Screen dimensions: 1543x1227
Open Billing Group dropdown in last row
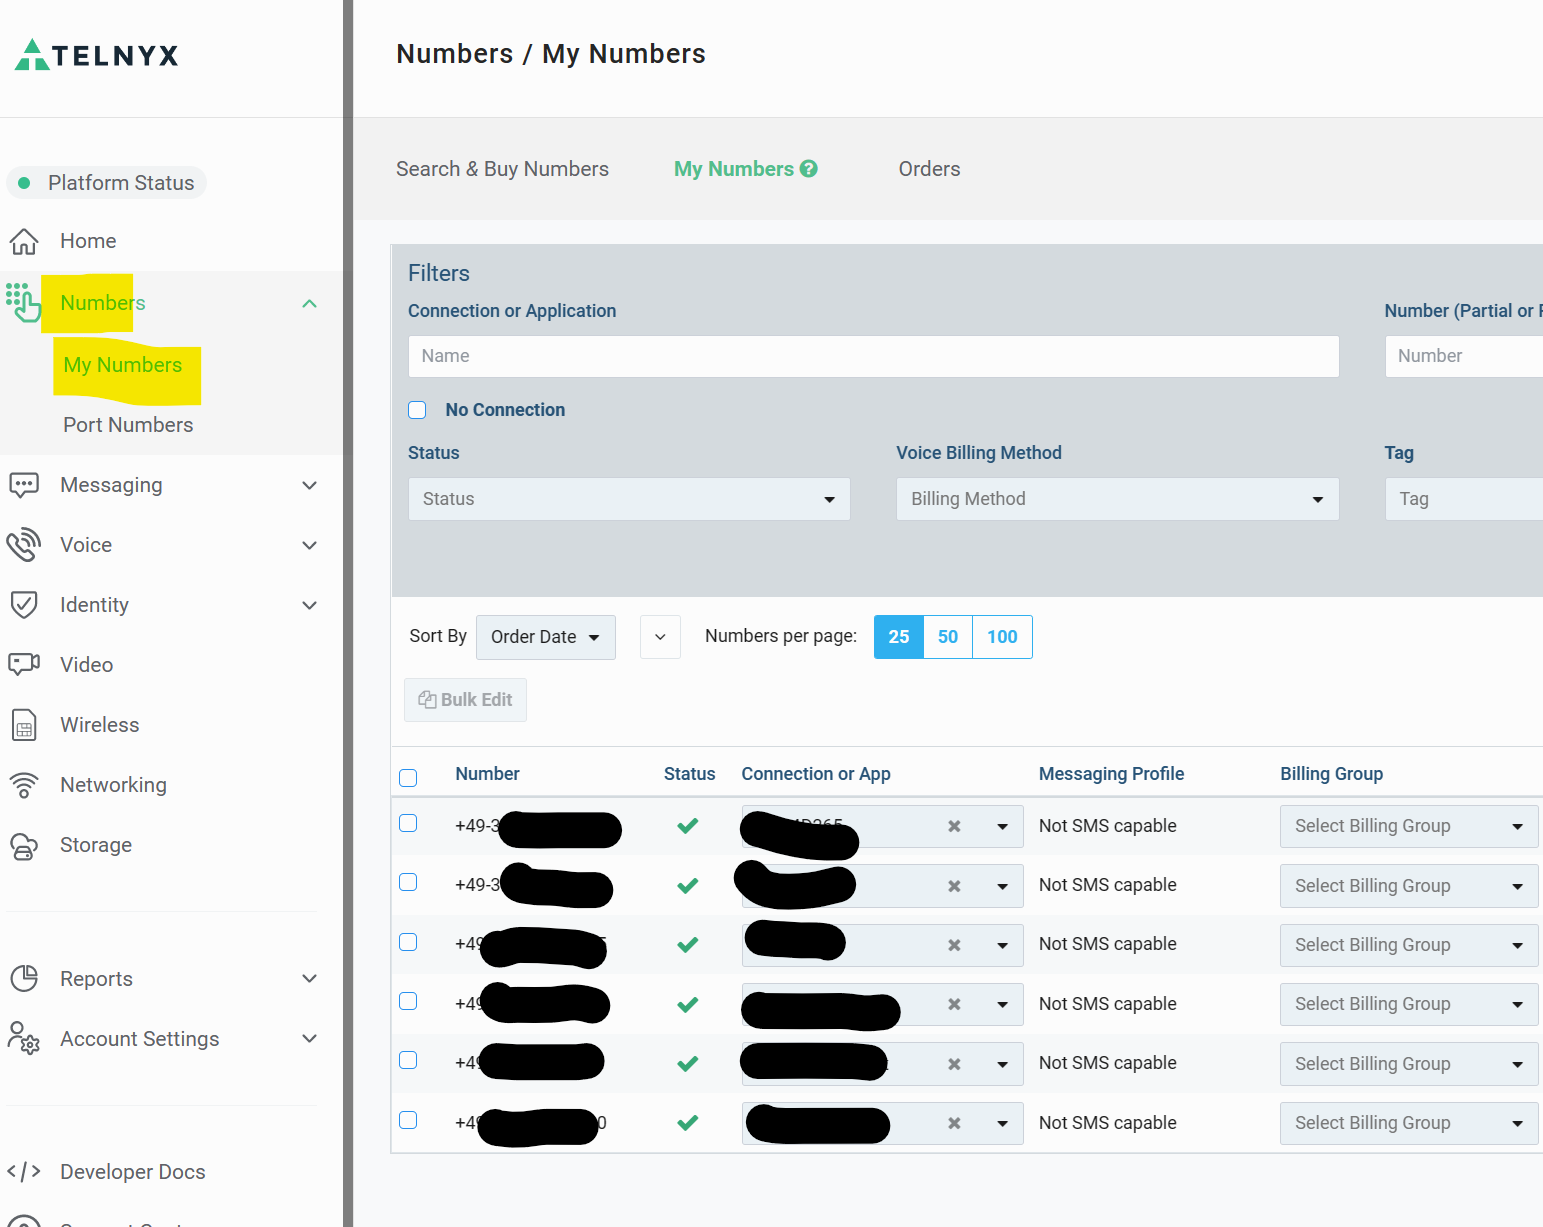pyautogui.click(x=1409, y=1123)
